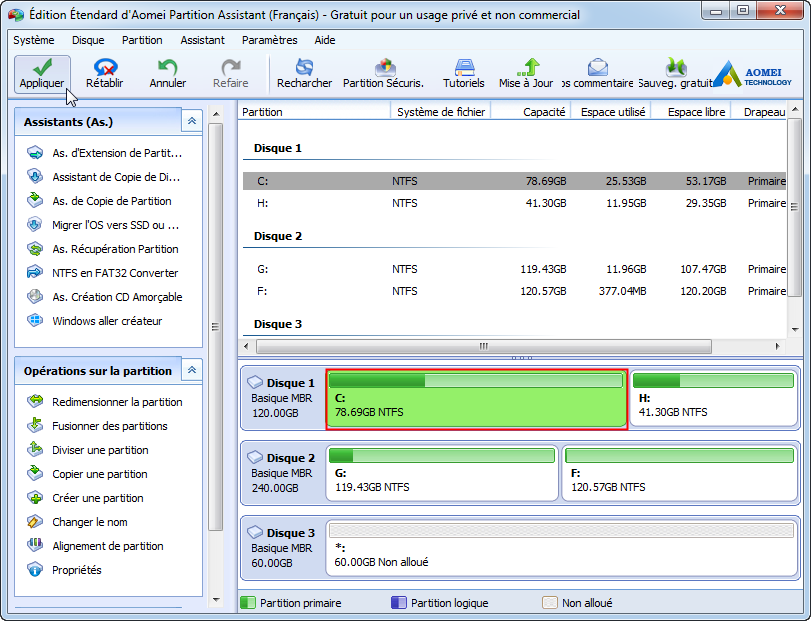The image size is (811, 621).
Task: Sort by Partition column header
Action: pos(314,112)
